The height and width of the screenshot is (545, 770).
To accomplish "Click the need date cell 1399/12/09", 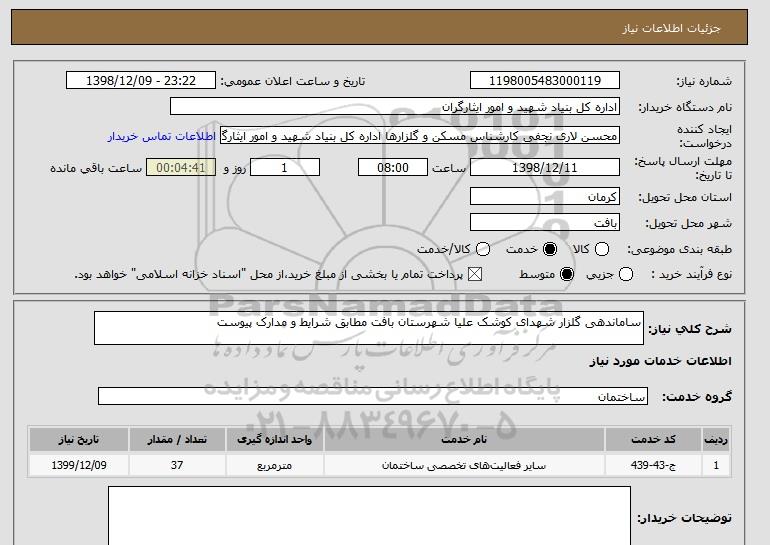I will 79,465.
